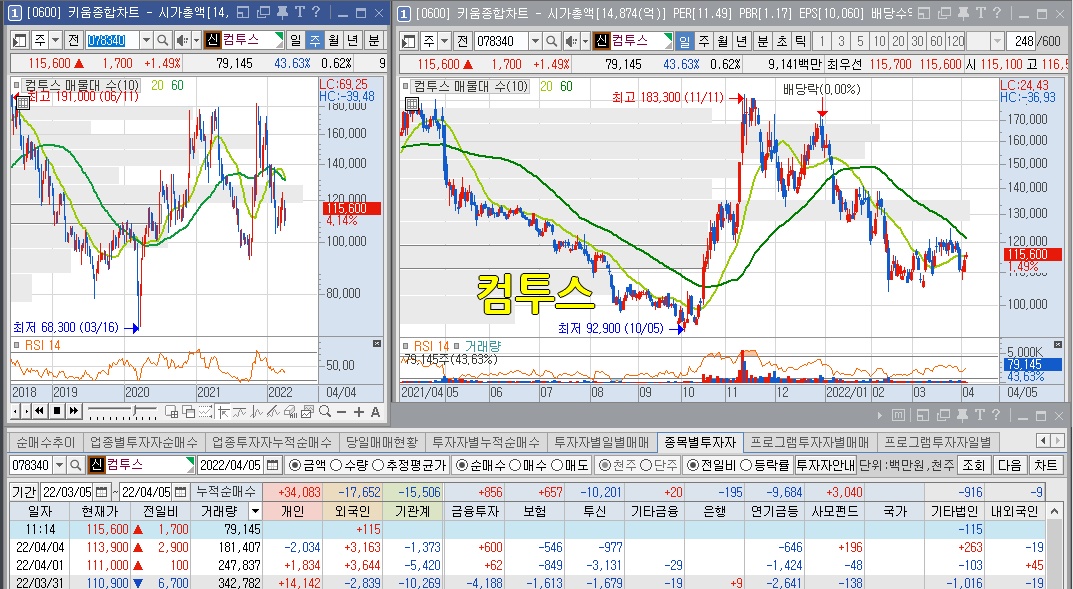The image size is (1073, 589).
Task: Switch to 투자자별누적순매수 tab
Action: (485, 442)
